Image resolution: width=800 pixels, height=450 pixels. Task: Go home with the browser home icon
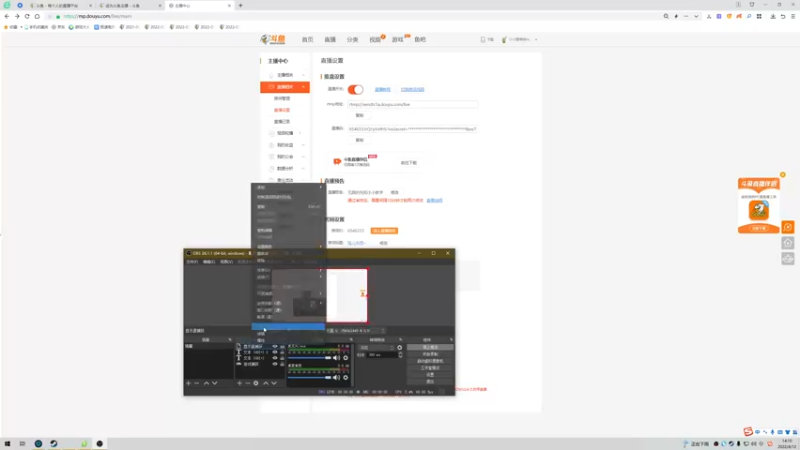37,16
